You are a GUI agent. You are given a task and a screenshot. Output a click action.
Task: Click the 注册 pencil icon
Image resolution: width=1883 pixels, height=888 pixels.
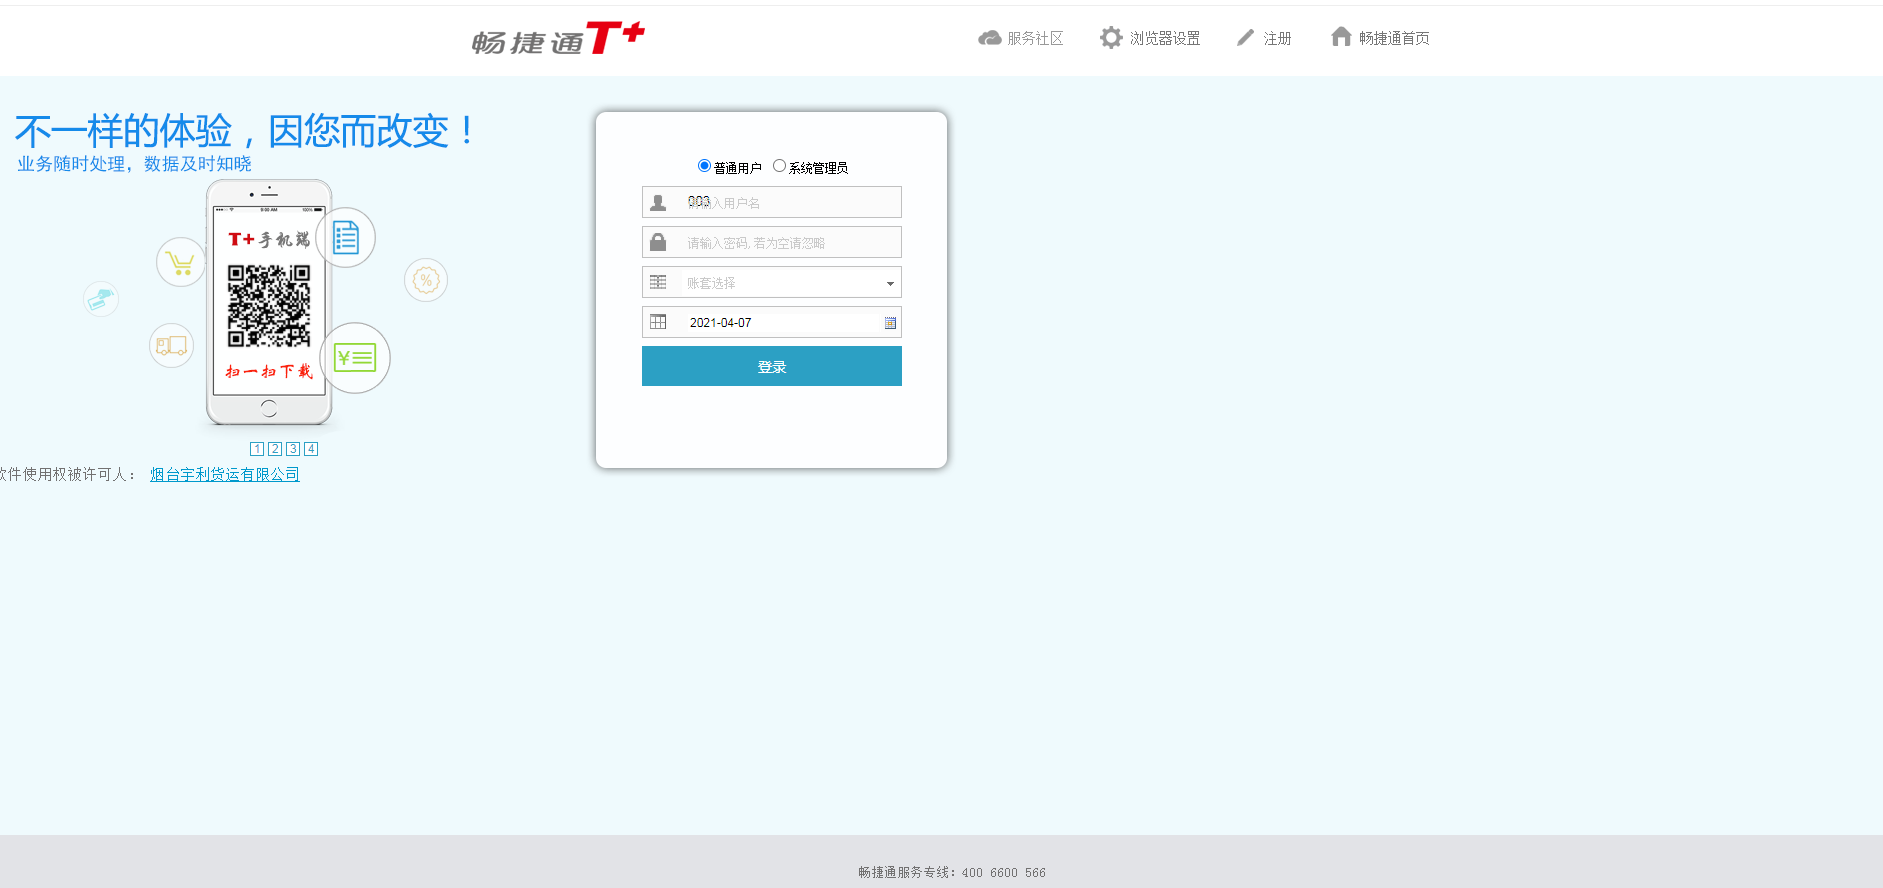coord(1245,38)
